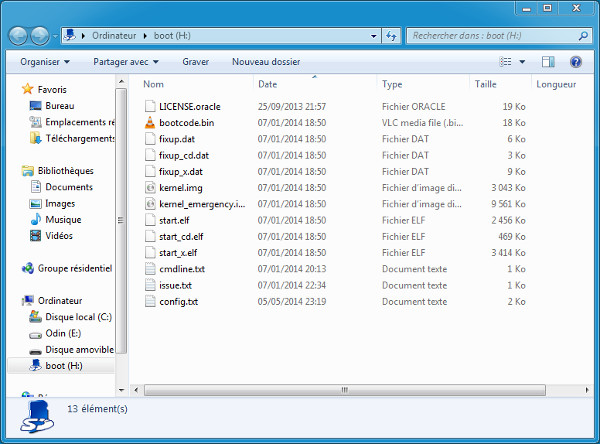600x444 pixels.
Task: Sort files by the Taille column header
Action: [486, 85]
